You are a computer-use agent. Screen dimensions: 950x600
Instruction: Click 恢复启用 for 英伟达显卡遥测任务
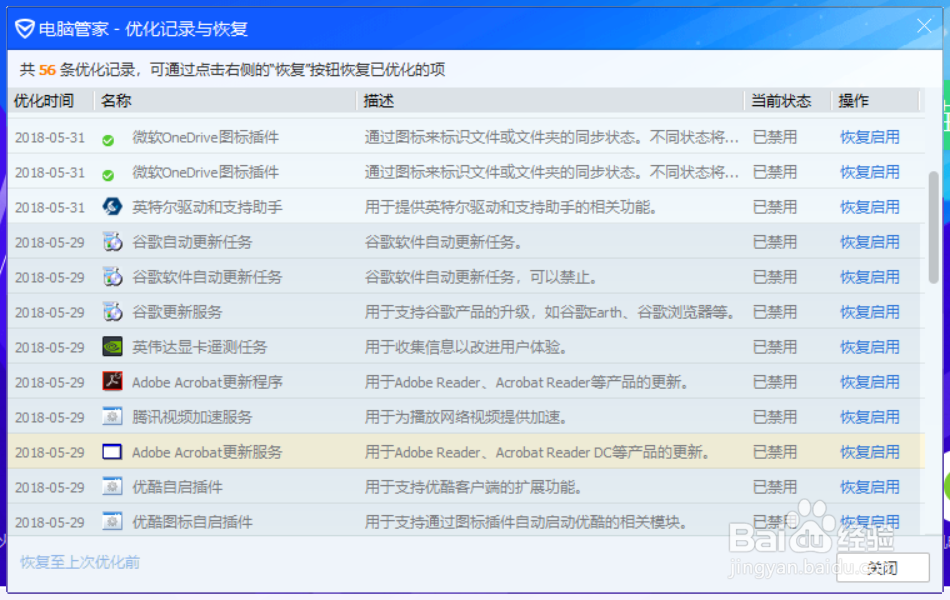pyautogui.click(x=869, y=347)
